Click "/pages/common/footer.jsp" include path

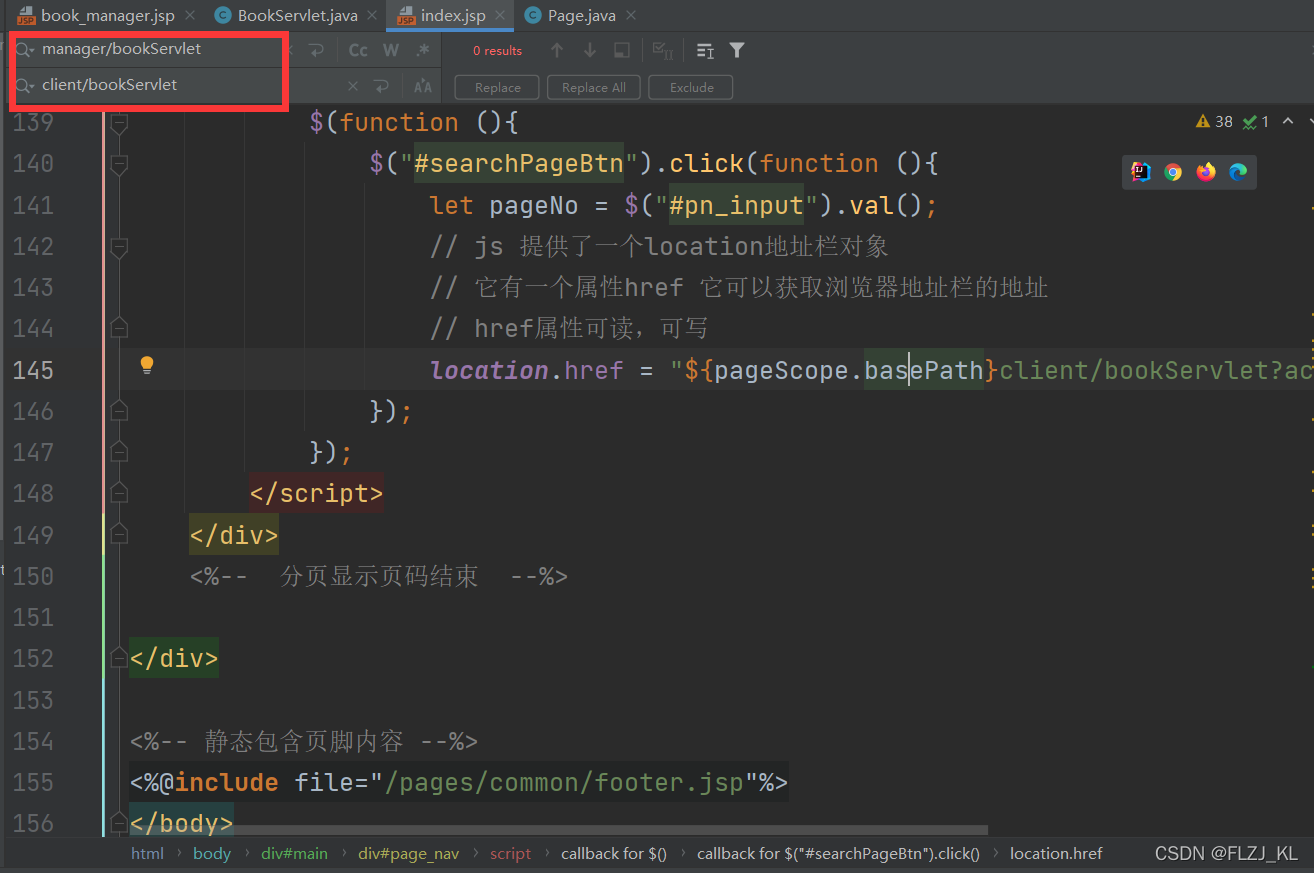(564, 782)
